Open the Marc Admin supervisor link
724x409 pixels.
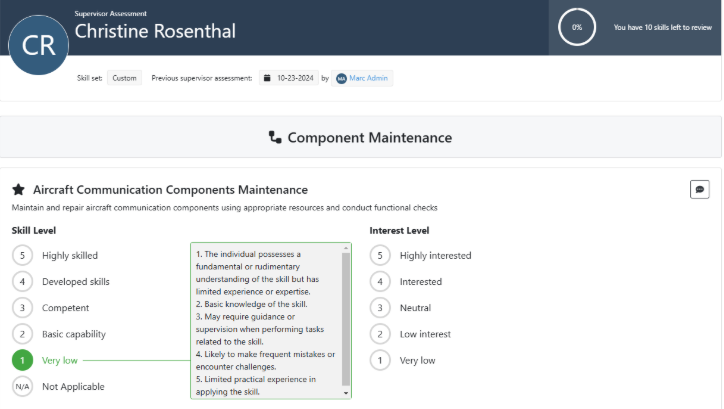coord(370,78)
